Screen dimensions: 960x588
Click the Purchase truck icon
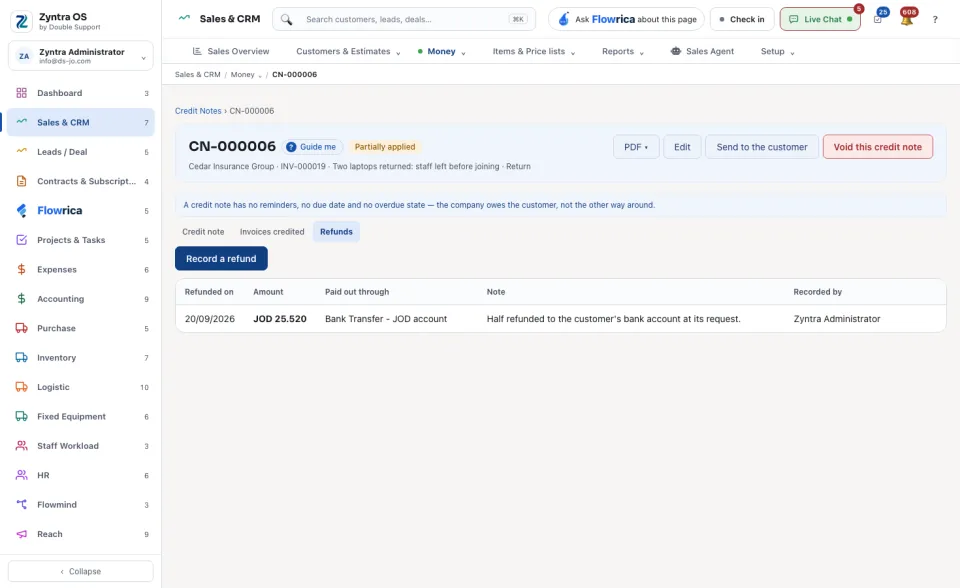tap(21, 328)
